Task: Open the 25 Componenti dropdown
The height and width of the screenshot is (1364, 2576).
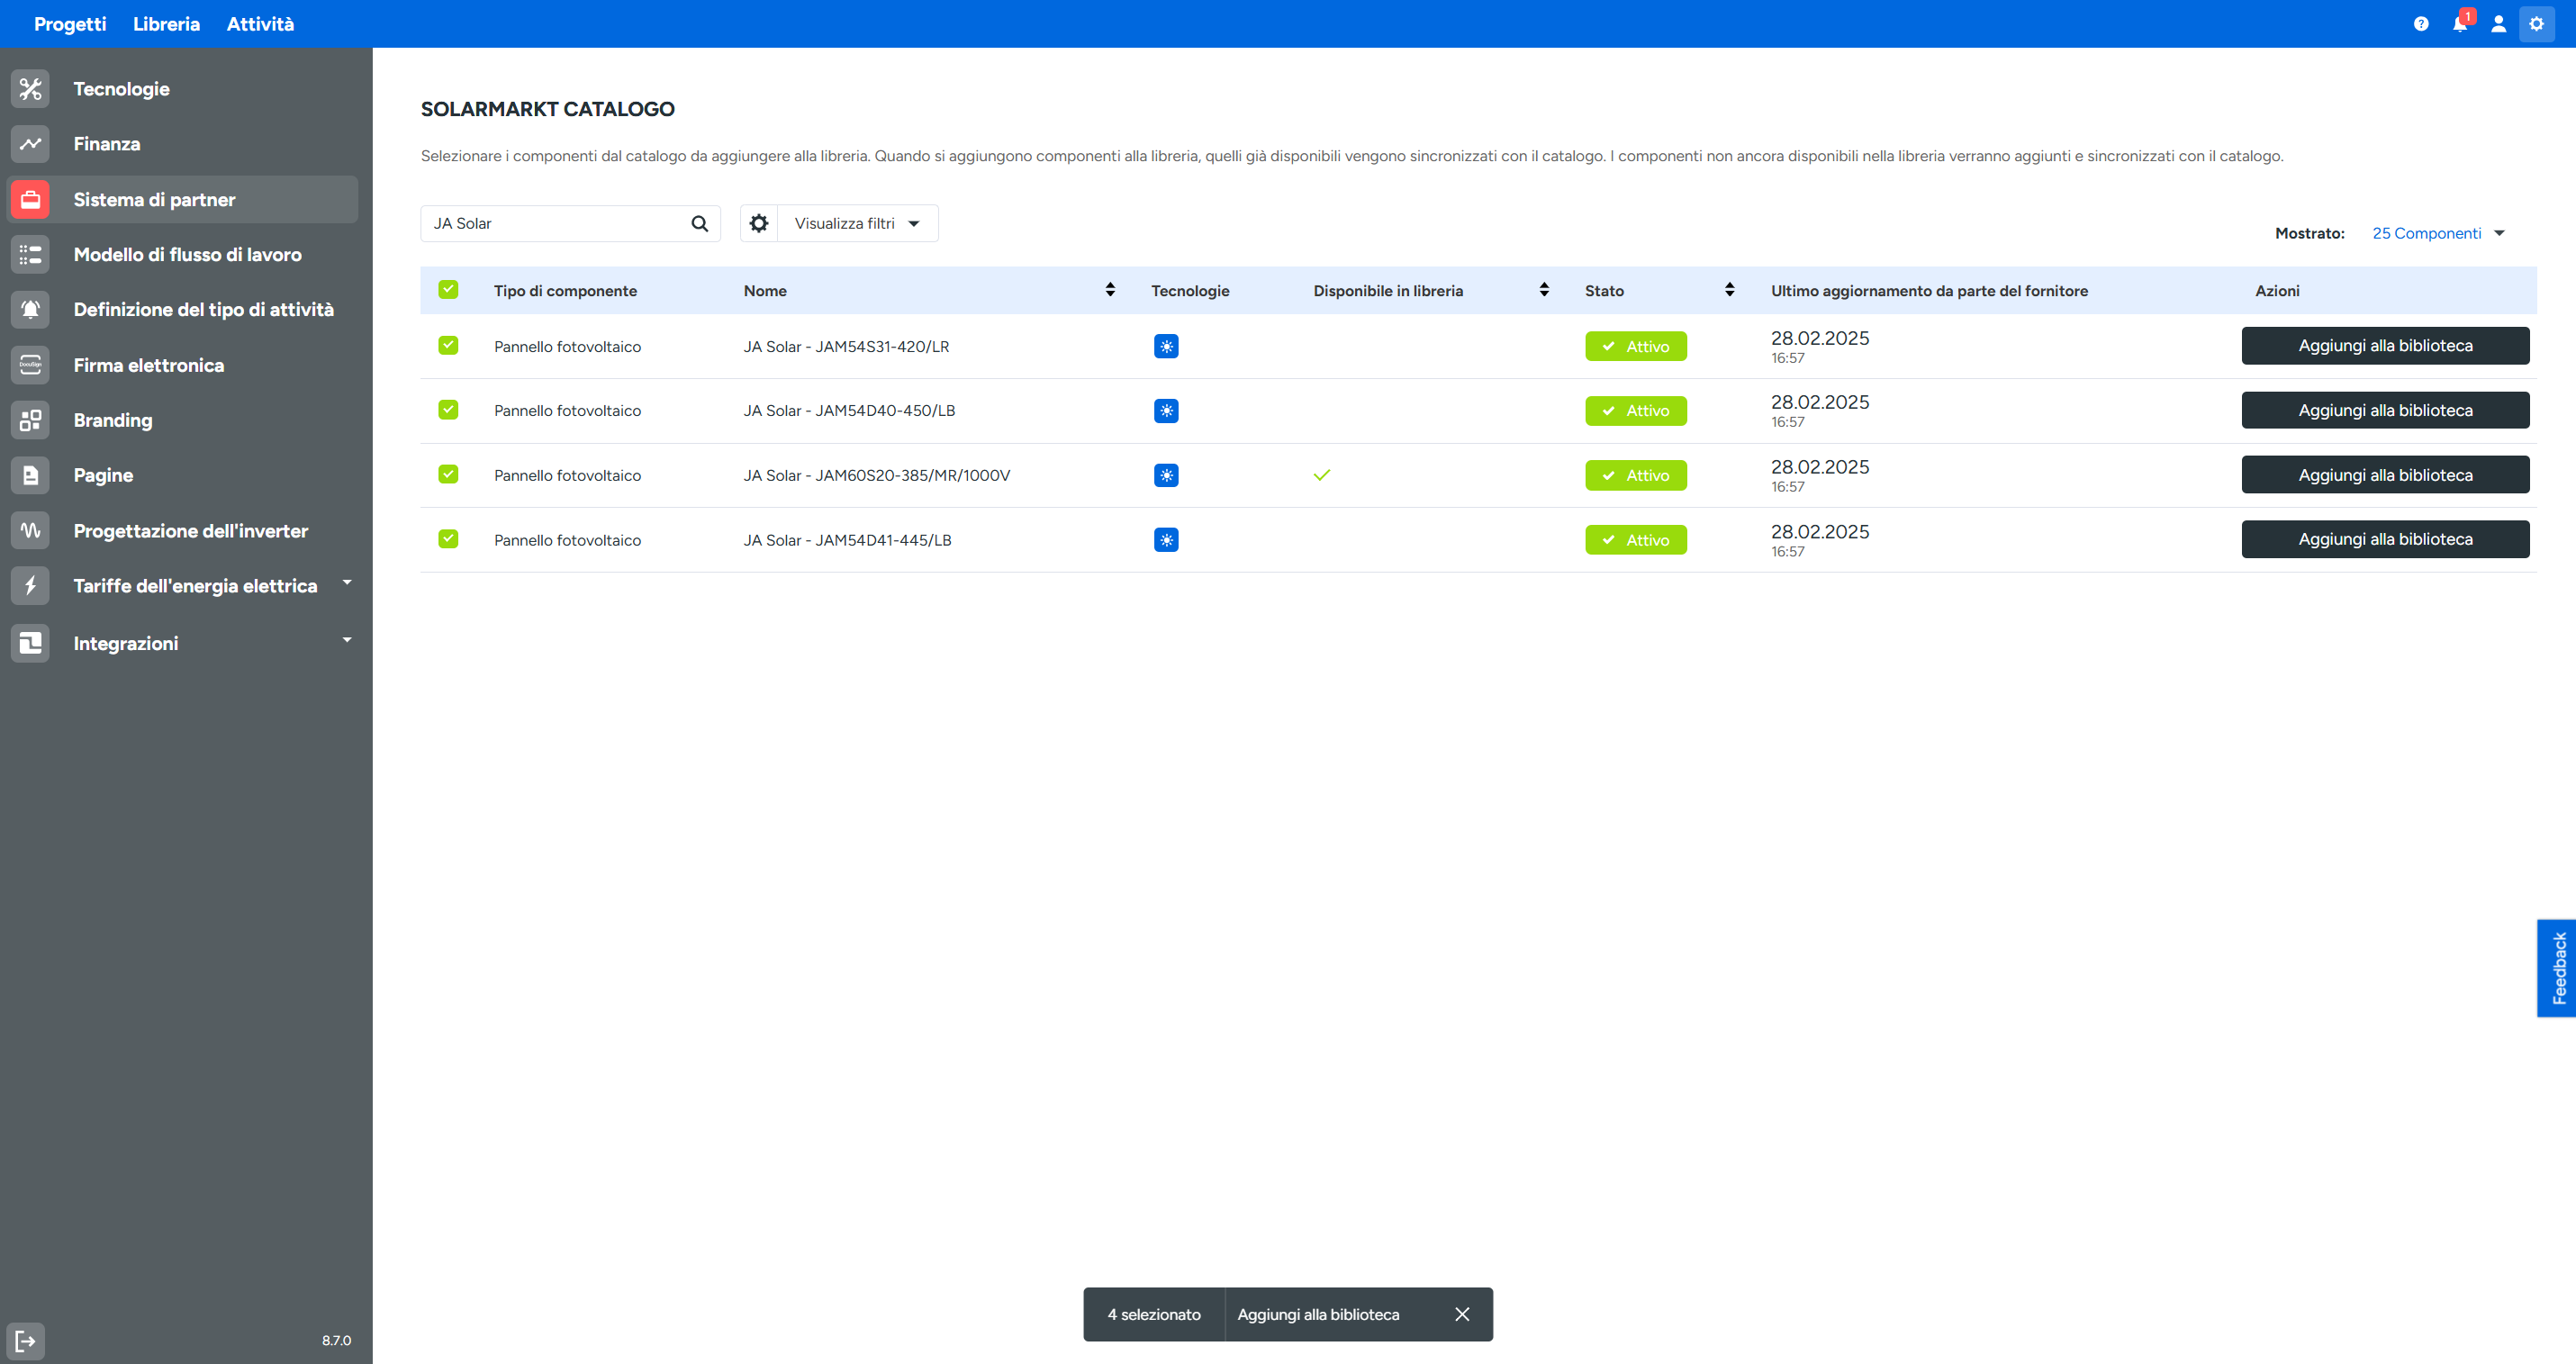Action: pos(2437,233)
